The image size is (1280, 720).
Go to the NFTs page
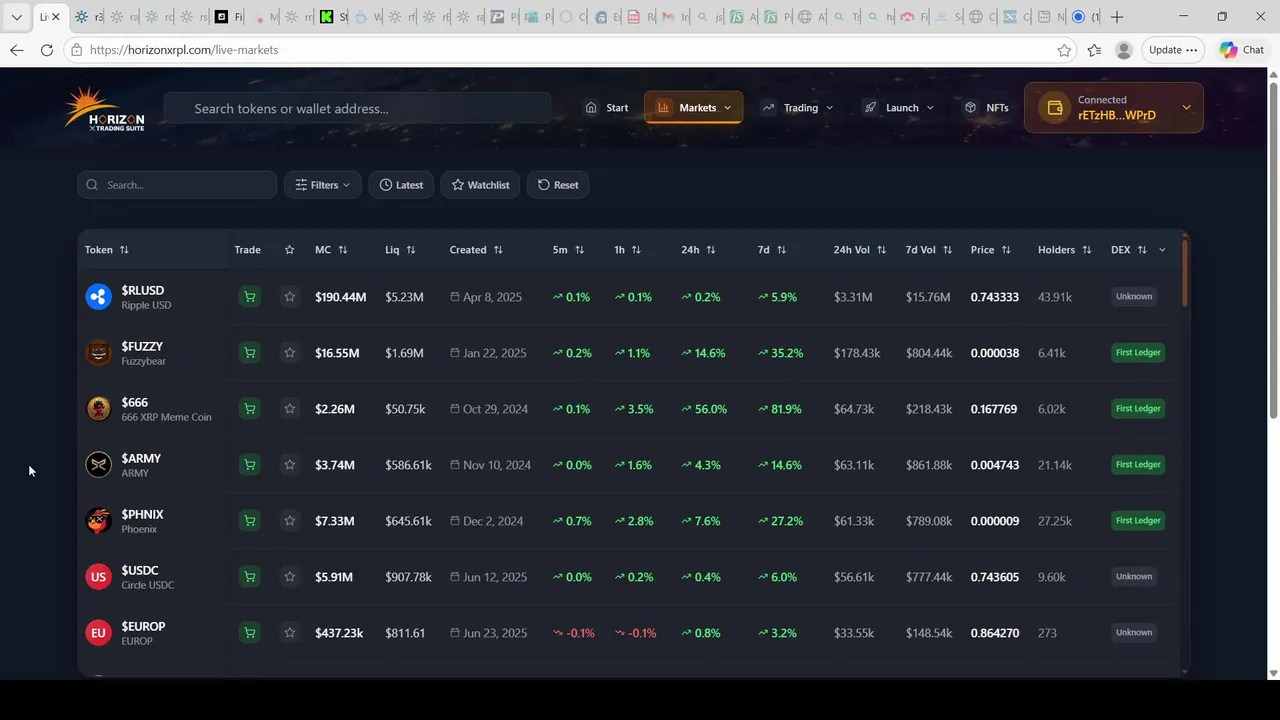pos(986,108)
